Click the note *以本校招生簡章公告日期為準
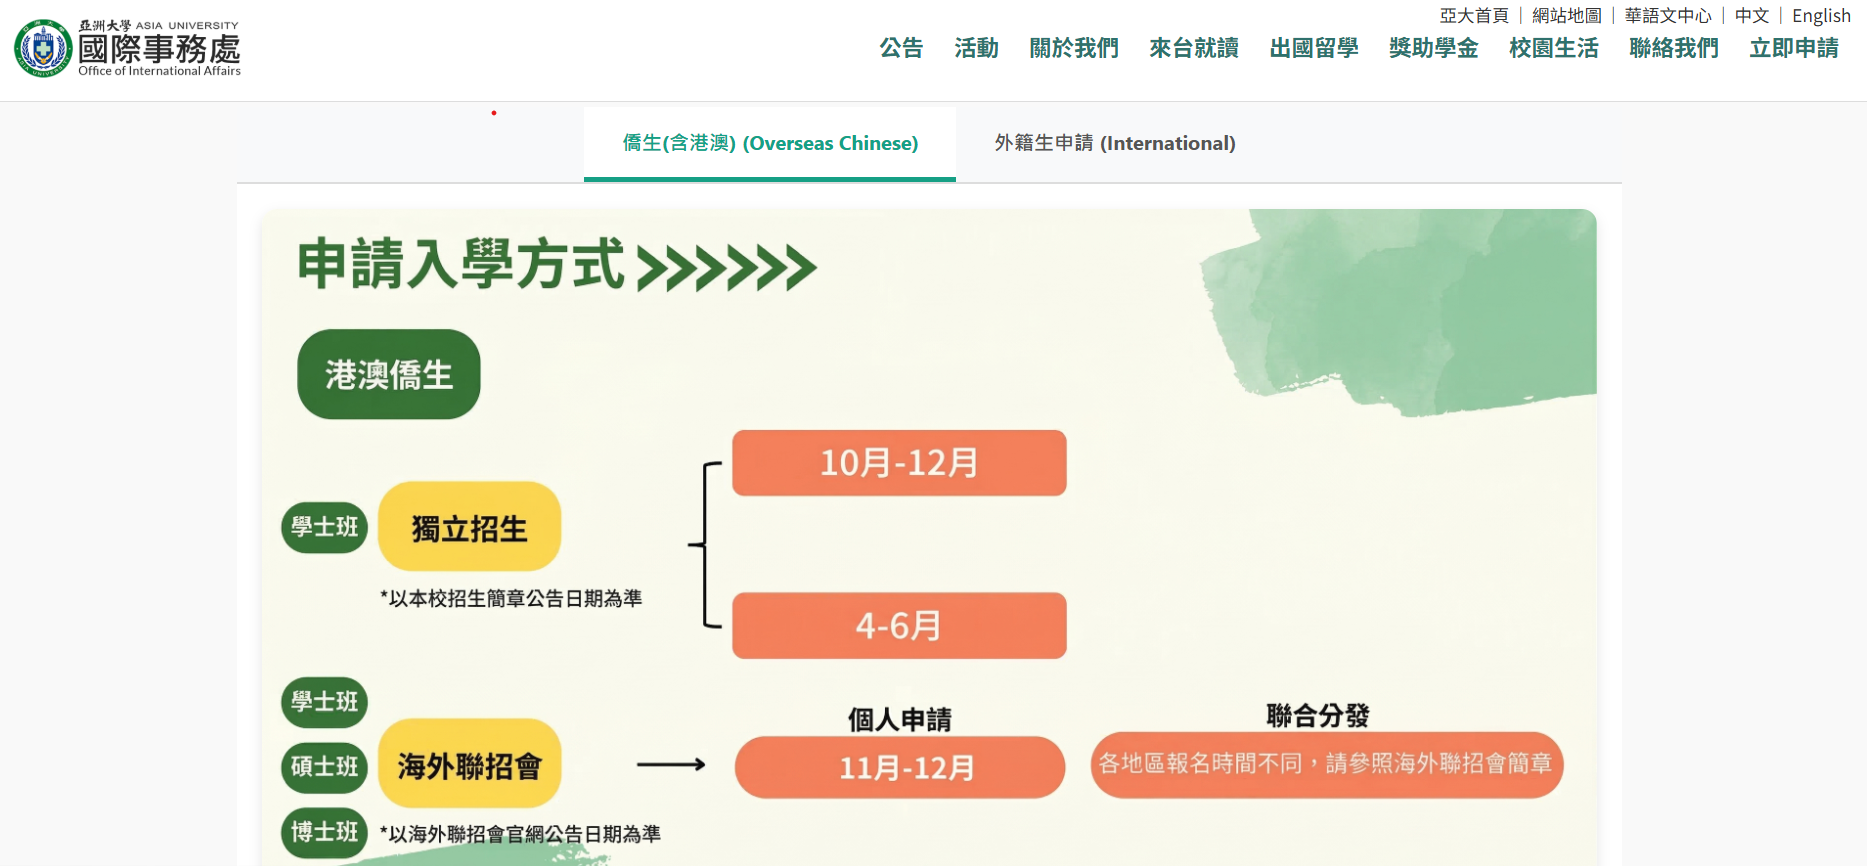Image resolution: width=1867 pixels, height=866 pixels. click(511, 598)
